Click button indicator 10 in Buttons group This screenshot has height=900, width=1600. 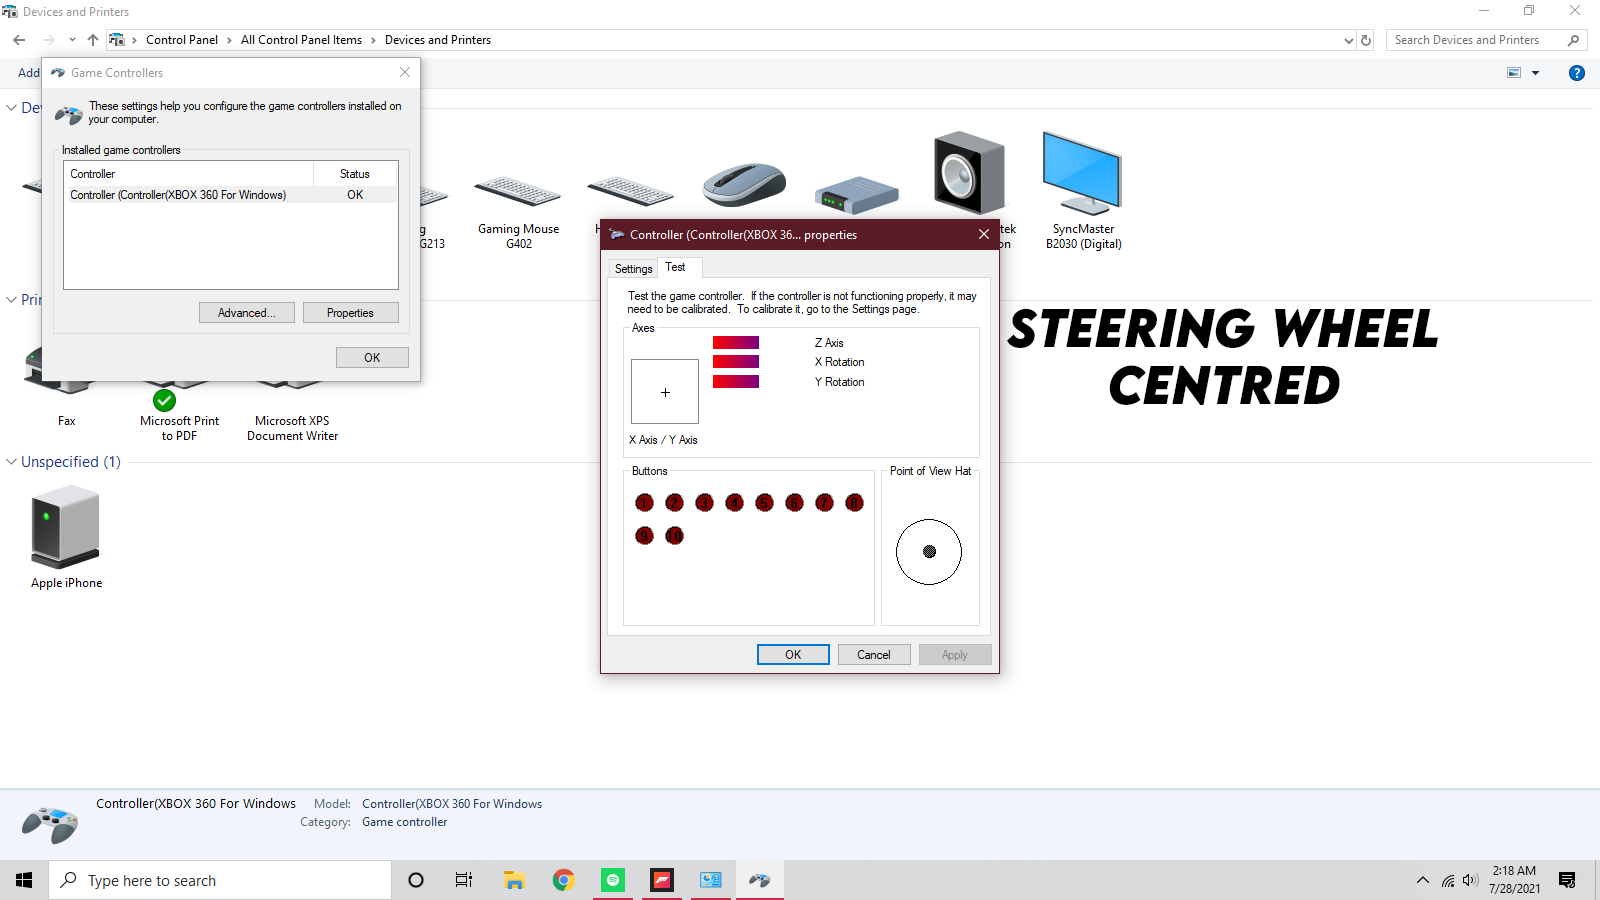point(674,535)
